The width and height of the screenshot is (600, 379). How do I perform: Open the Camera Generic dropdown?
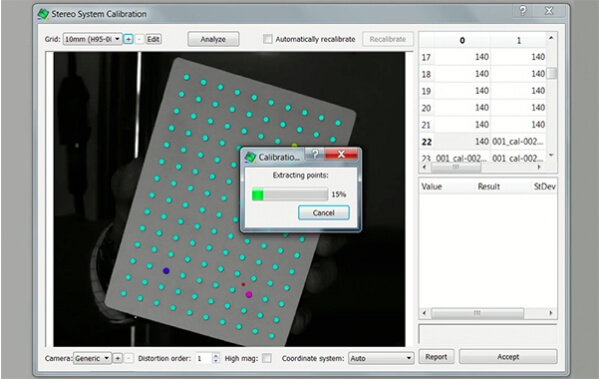click(92, 358)
